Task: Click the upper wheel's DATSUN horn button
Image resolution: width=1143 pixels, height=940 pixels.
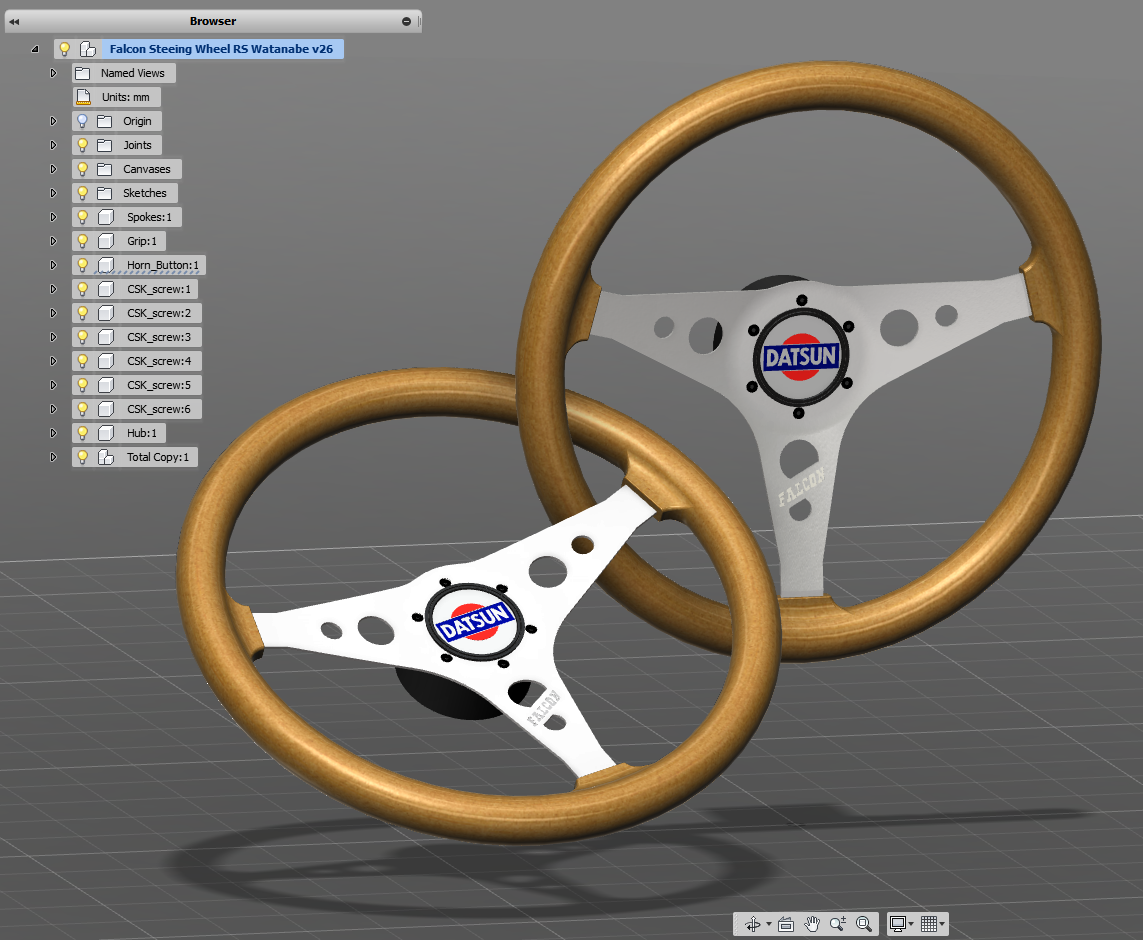Action: [800, 357]
